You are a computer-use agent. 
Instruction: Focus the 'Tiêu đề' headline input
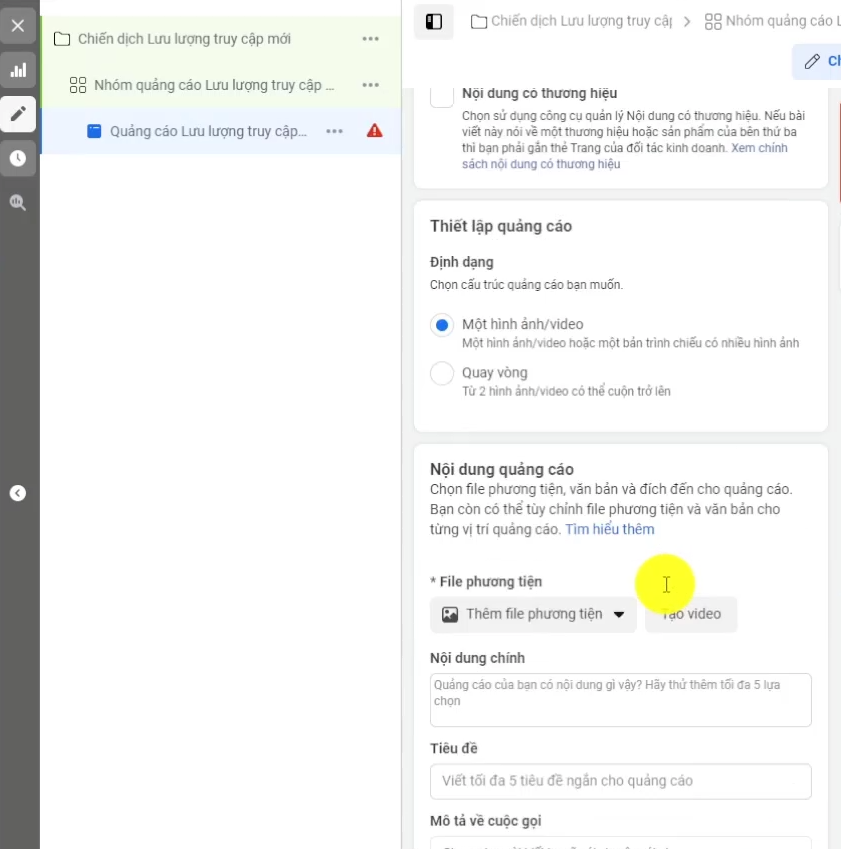pos(621,781)
